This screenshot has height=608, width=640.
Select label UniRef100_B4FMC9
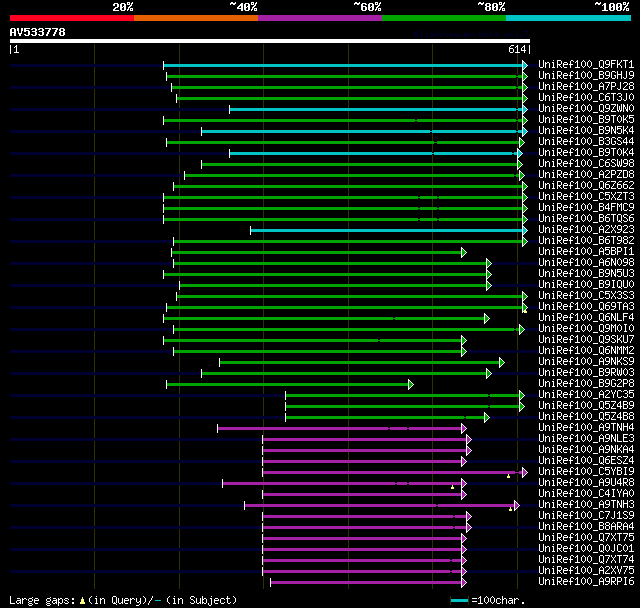[586, 208]
